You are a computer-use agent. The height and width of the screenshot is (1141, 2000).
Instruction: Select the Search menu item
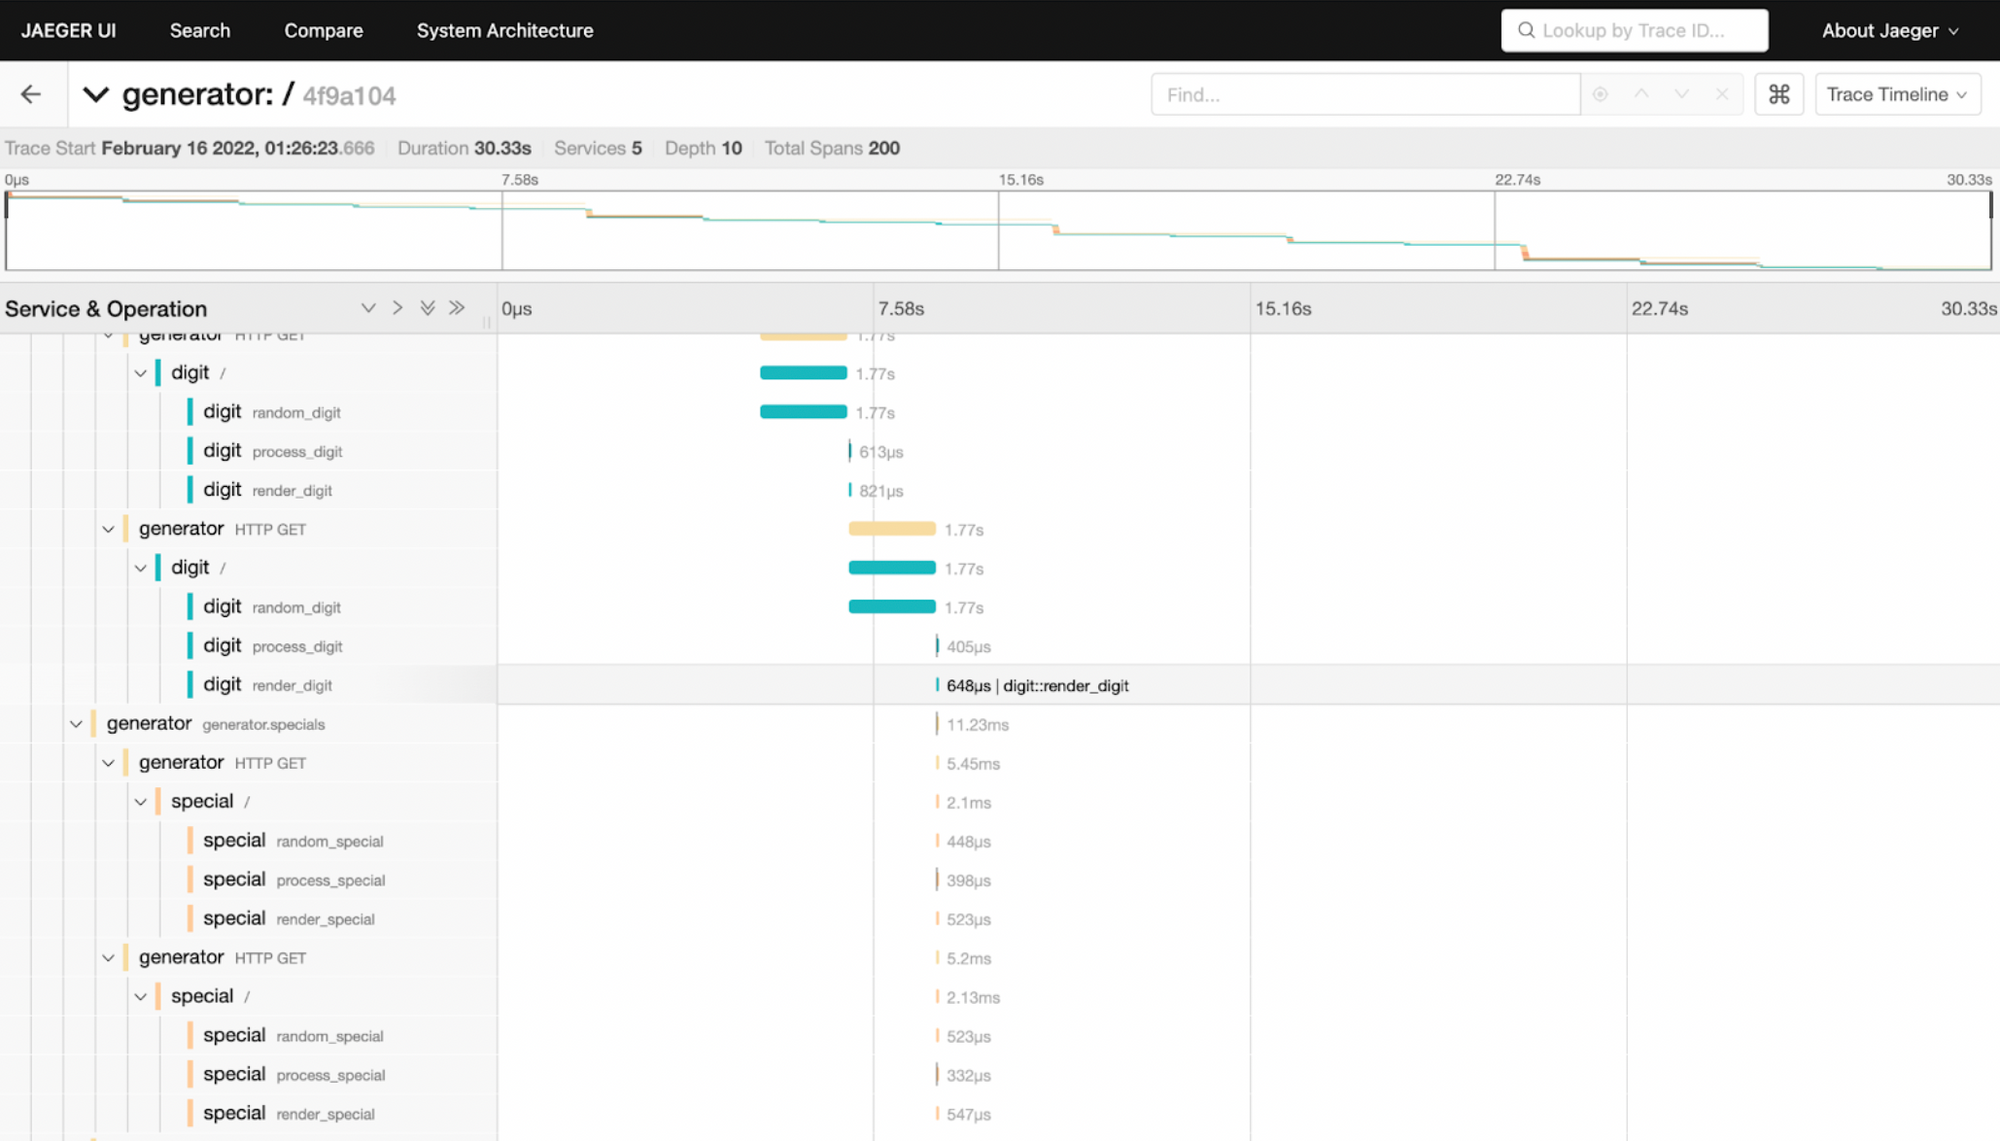[x=201, y=30]
